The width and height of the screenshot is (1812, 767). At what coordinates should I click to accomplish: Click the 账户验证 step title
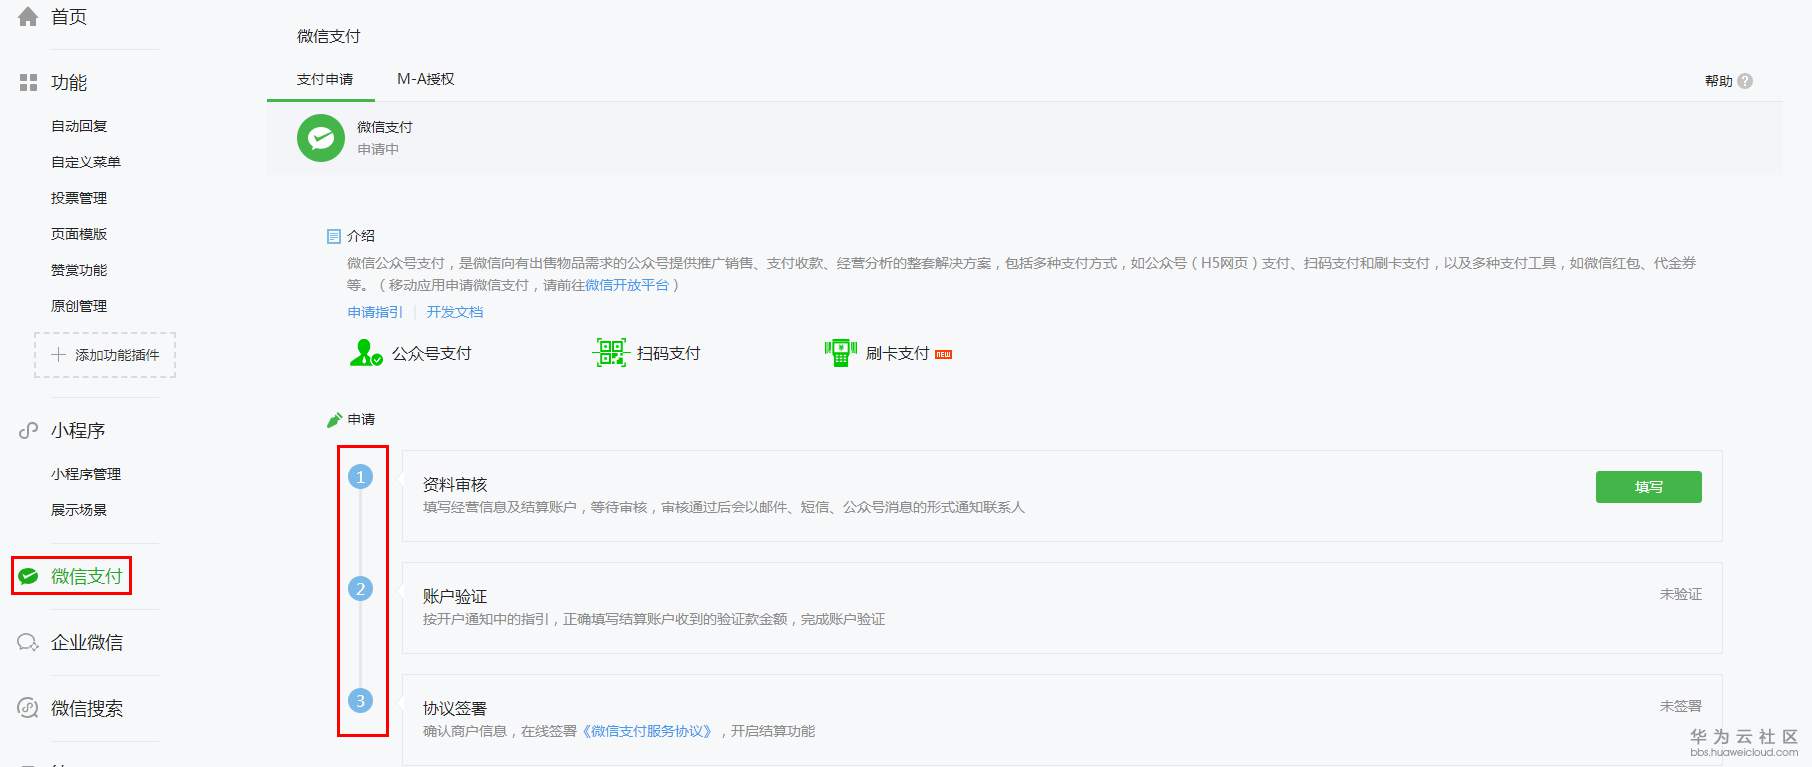point(455,596)
